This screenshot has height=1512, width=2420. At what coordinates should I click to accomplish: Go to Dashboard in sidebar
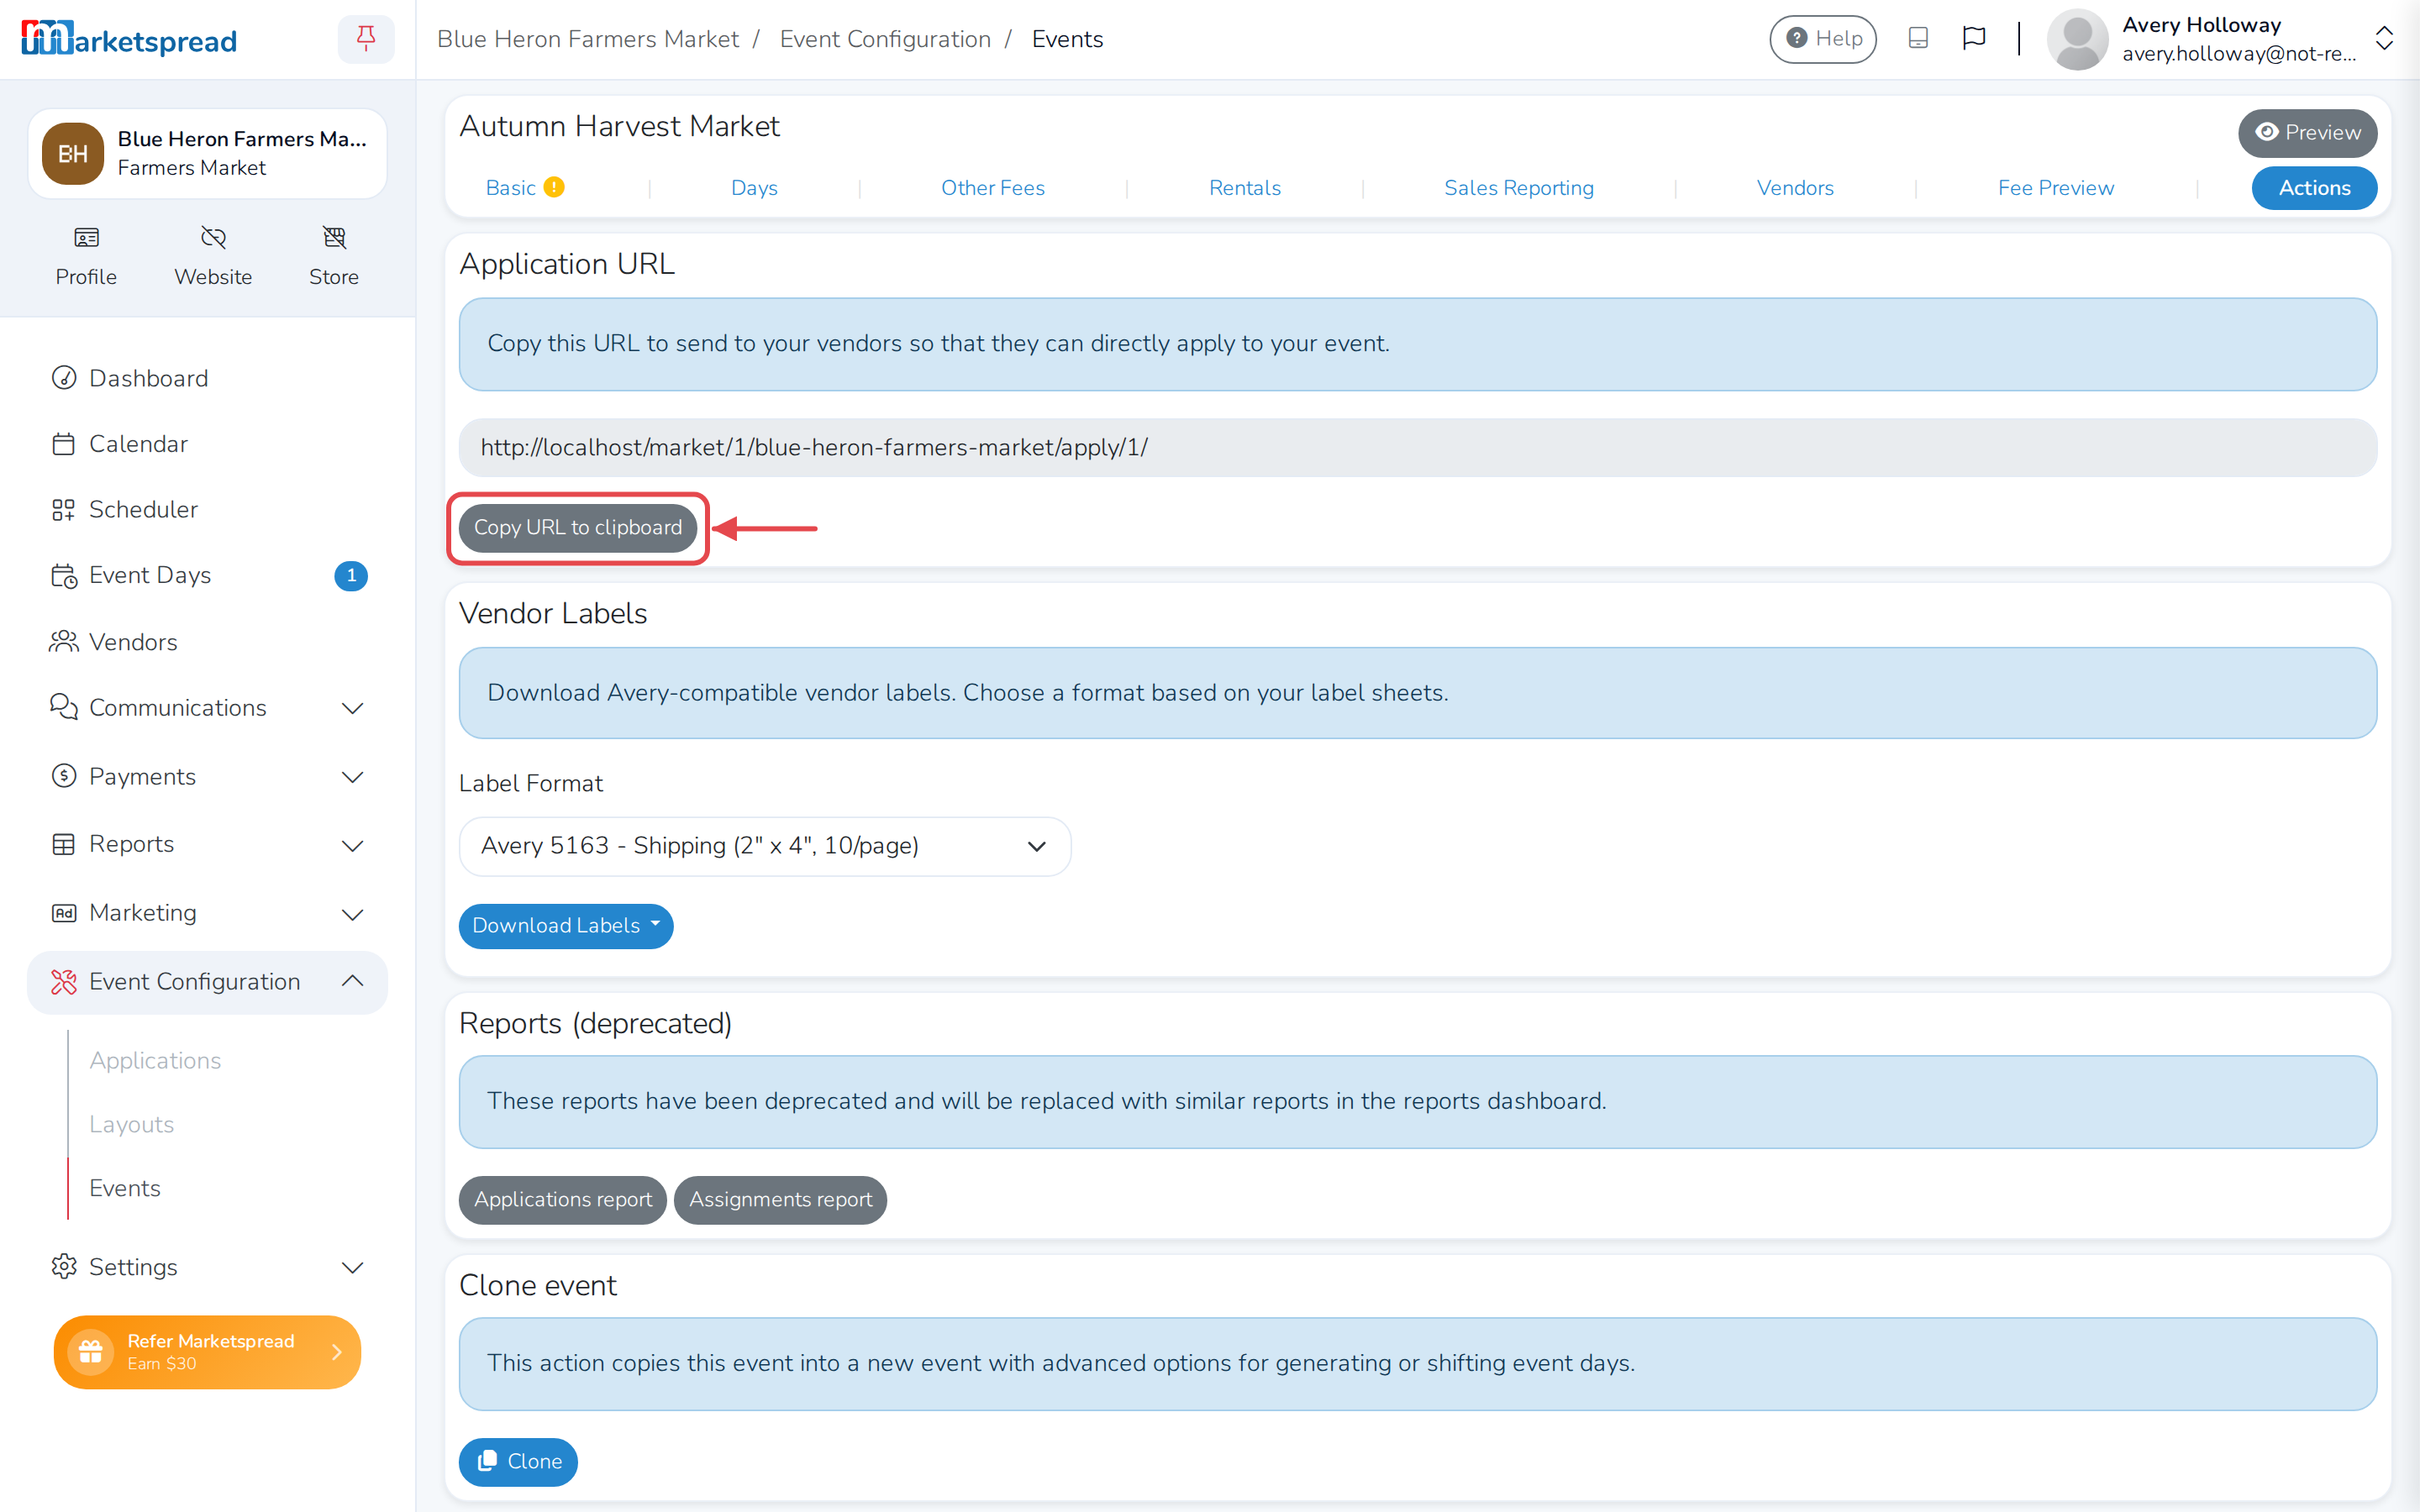click(x=207, y=378)
